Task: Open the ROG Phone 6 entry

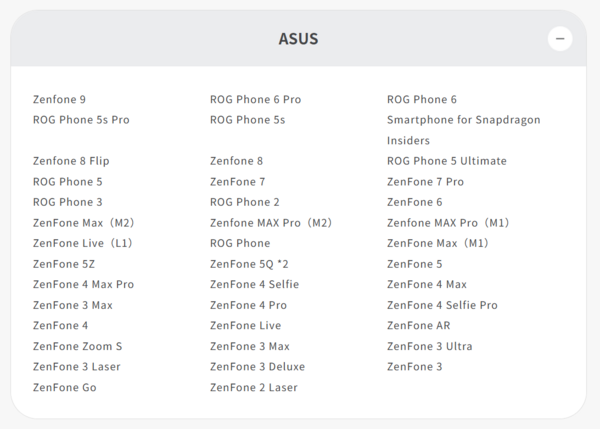Action: click(422, 100)
